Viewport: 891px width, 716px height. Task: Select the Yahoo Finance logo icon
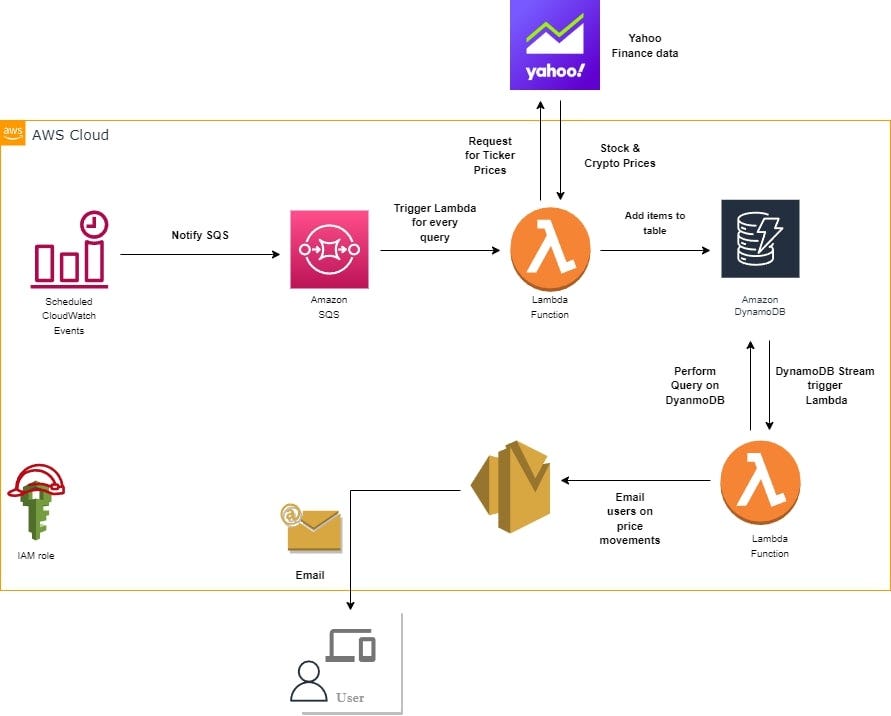pos(554,47)
